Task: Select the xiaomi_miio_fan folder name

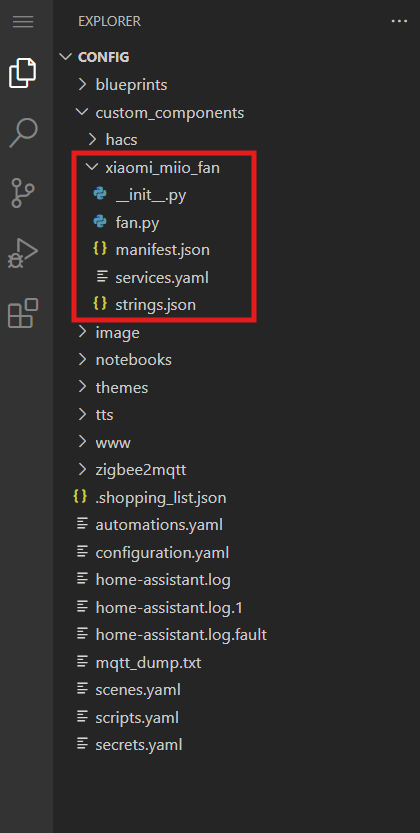Action: (162, 168)
